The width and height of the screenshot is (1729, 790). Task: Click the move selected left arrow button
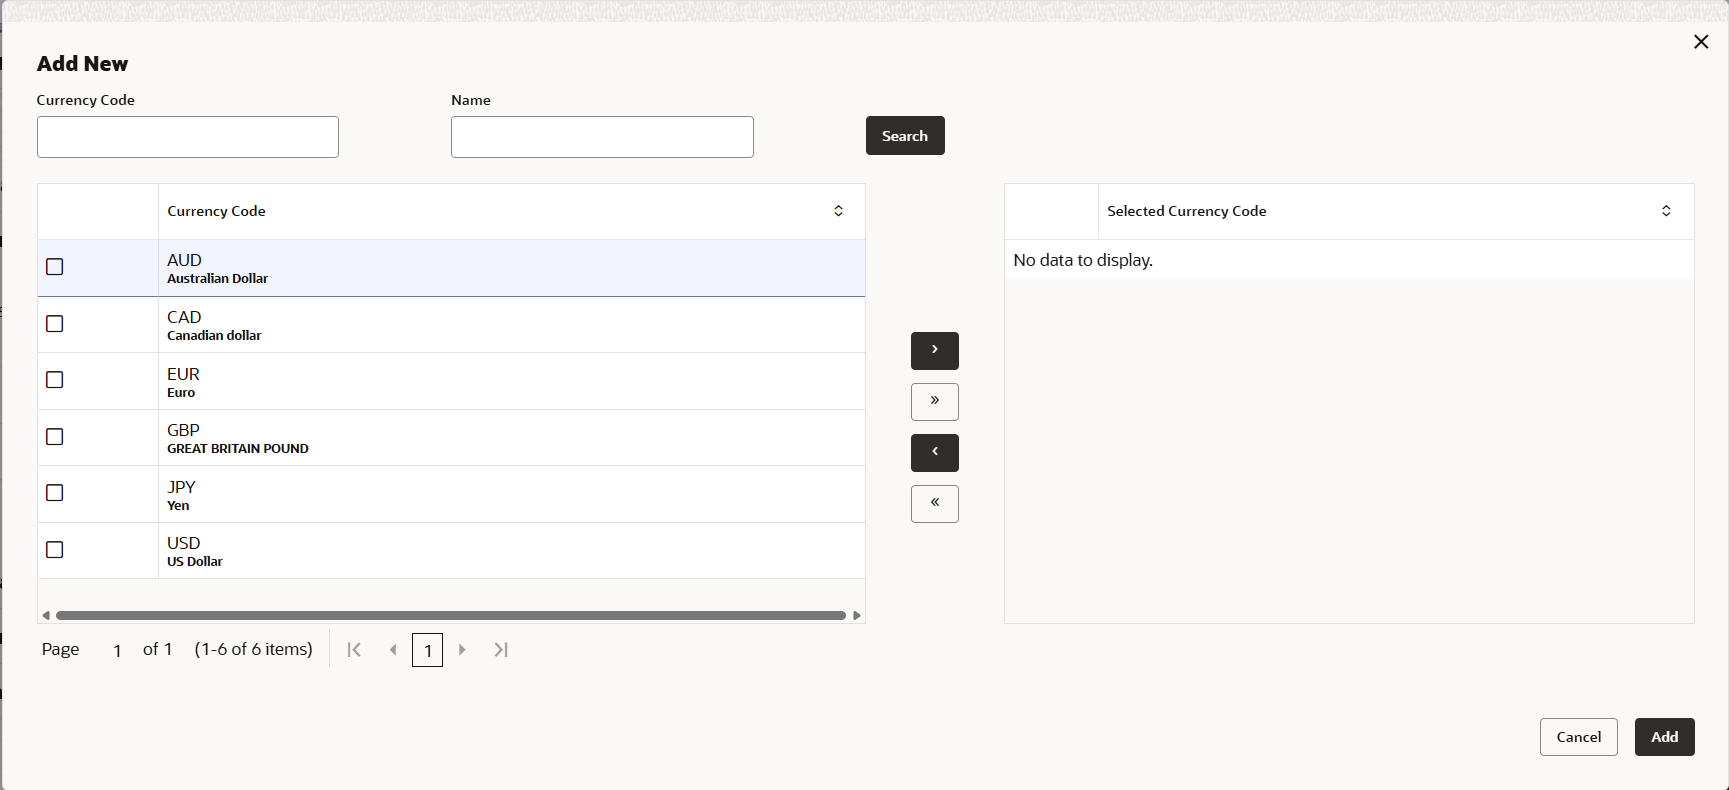(935, 453)
